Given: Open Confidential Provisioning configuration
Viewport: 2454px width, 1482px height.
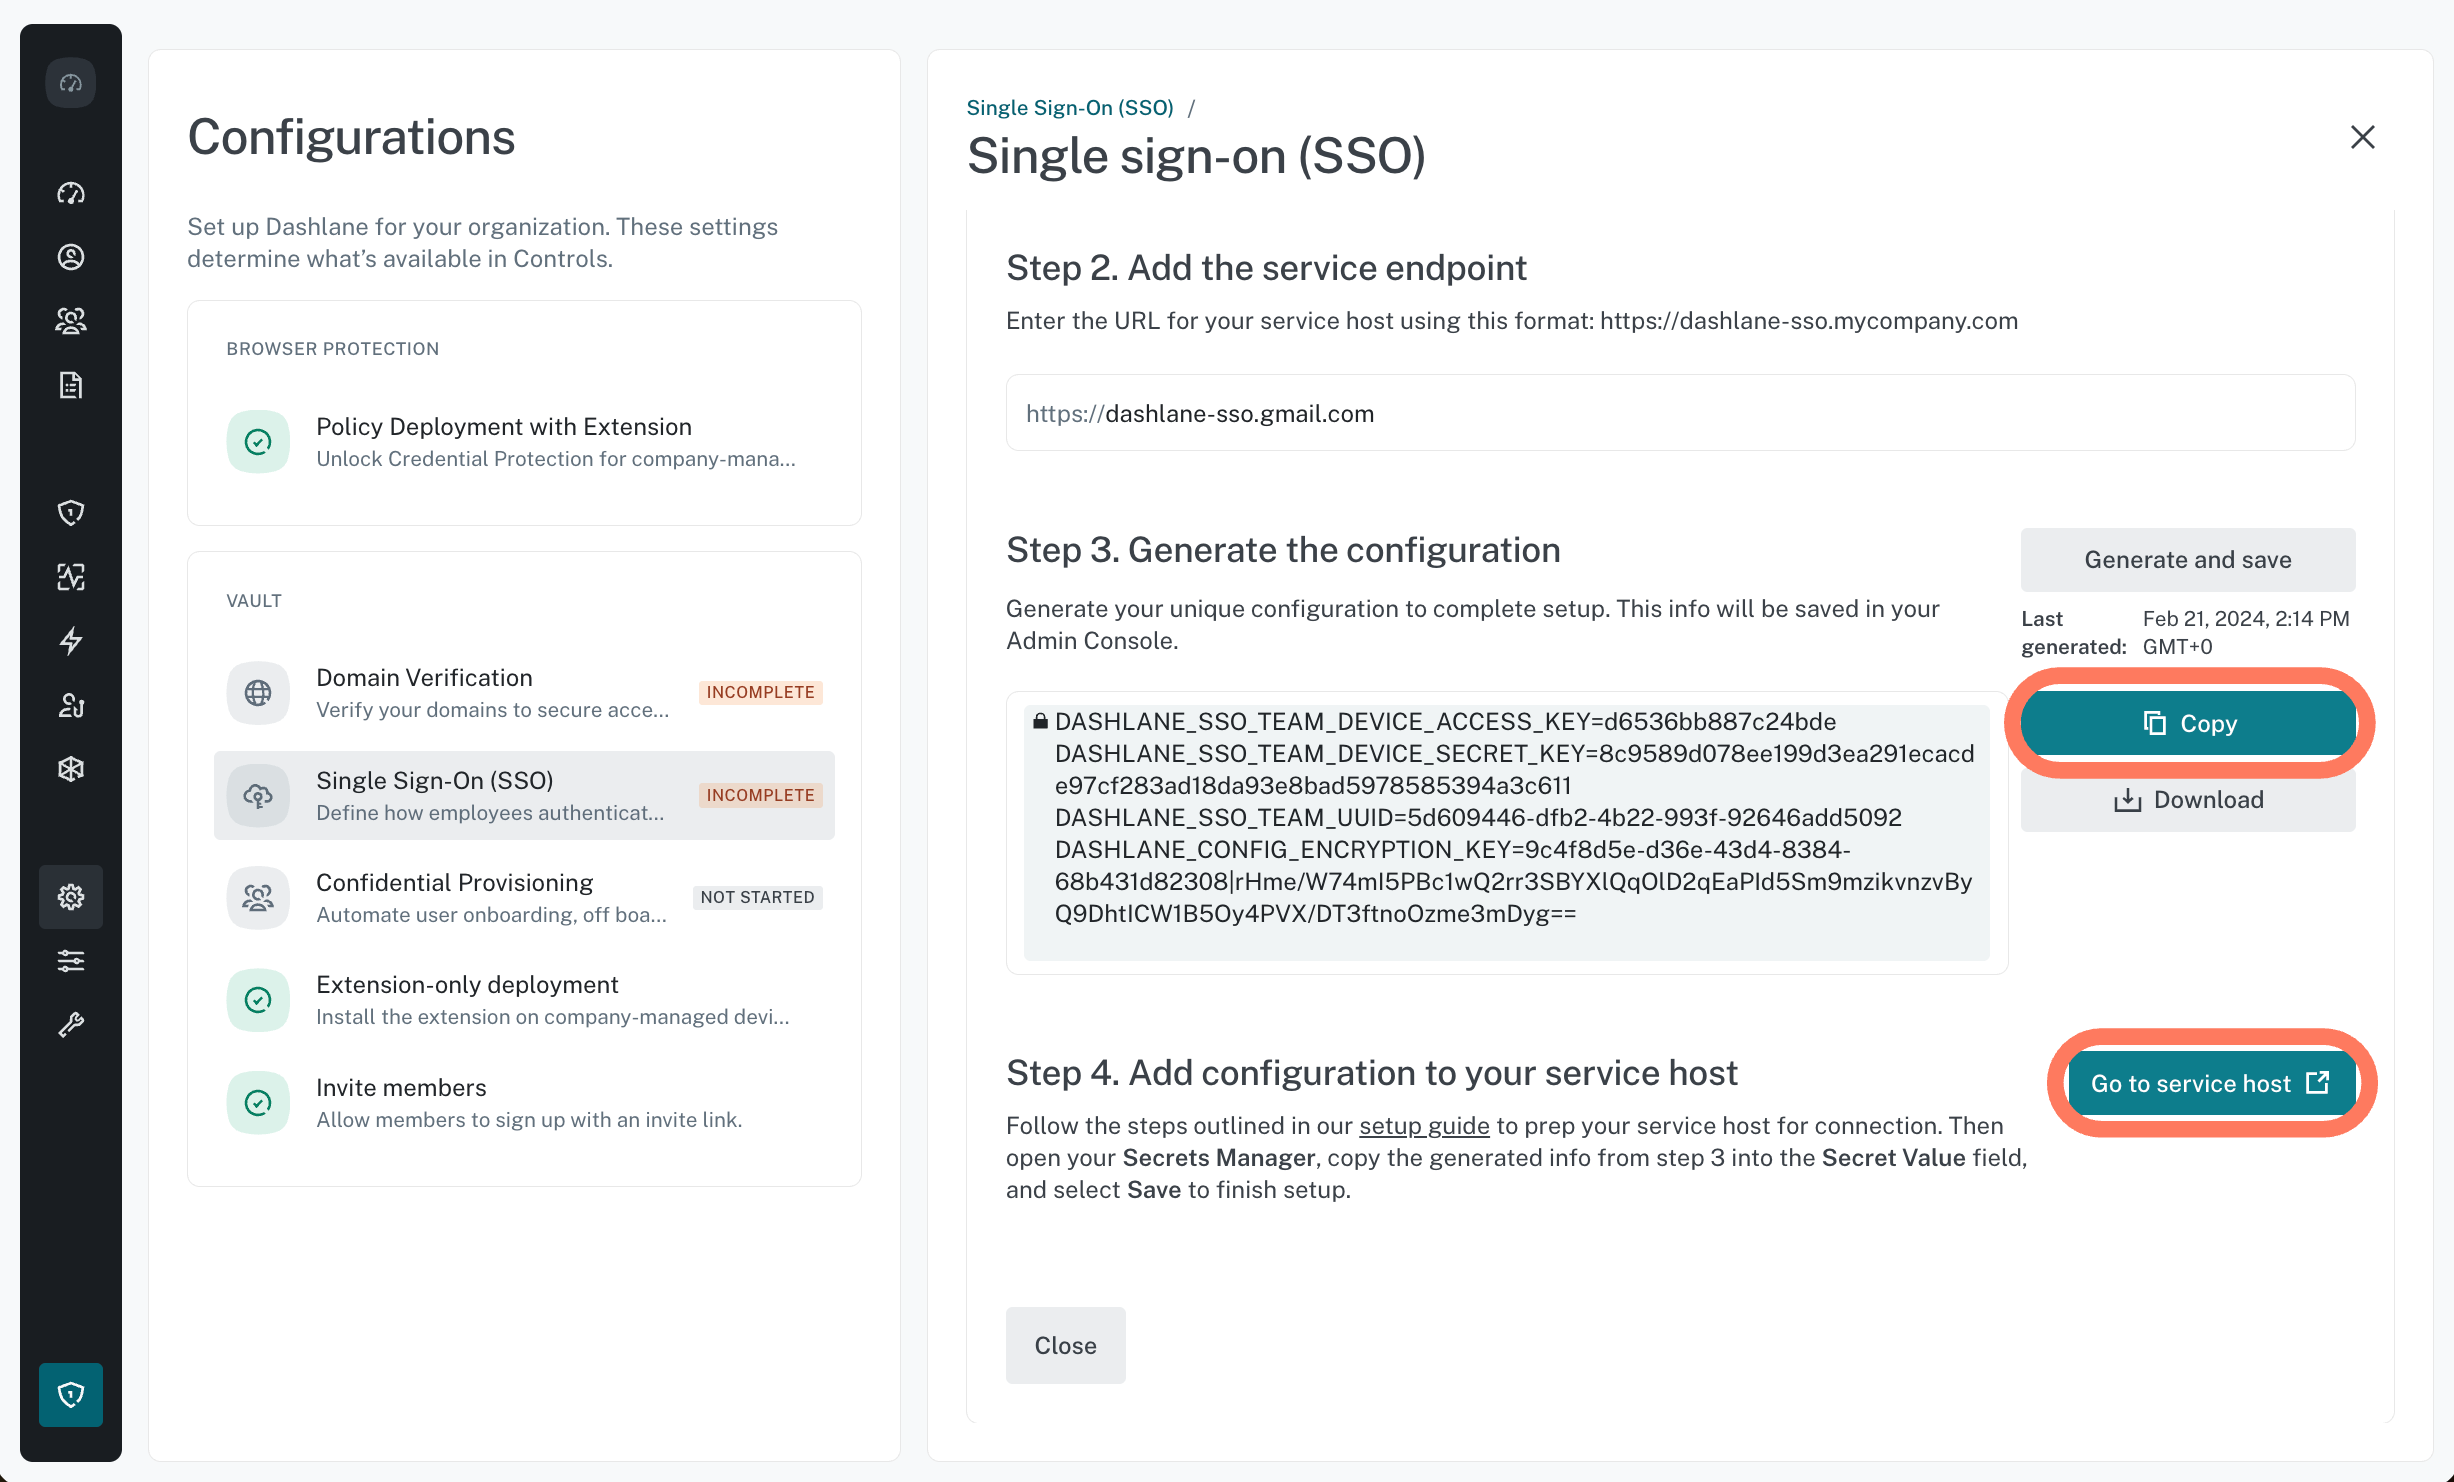Looking at the screenshot, I should pos(524,898).
